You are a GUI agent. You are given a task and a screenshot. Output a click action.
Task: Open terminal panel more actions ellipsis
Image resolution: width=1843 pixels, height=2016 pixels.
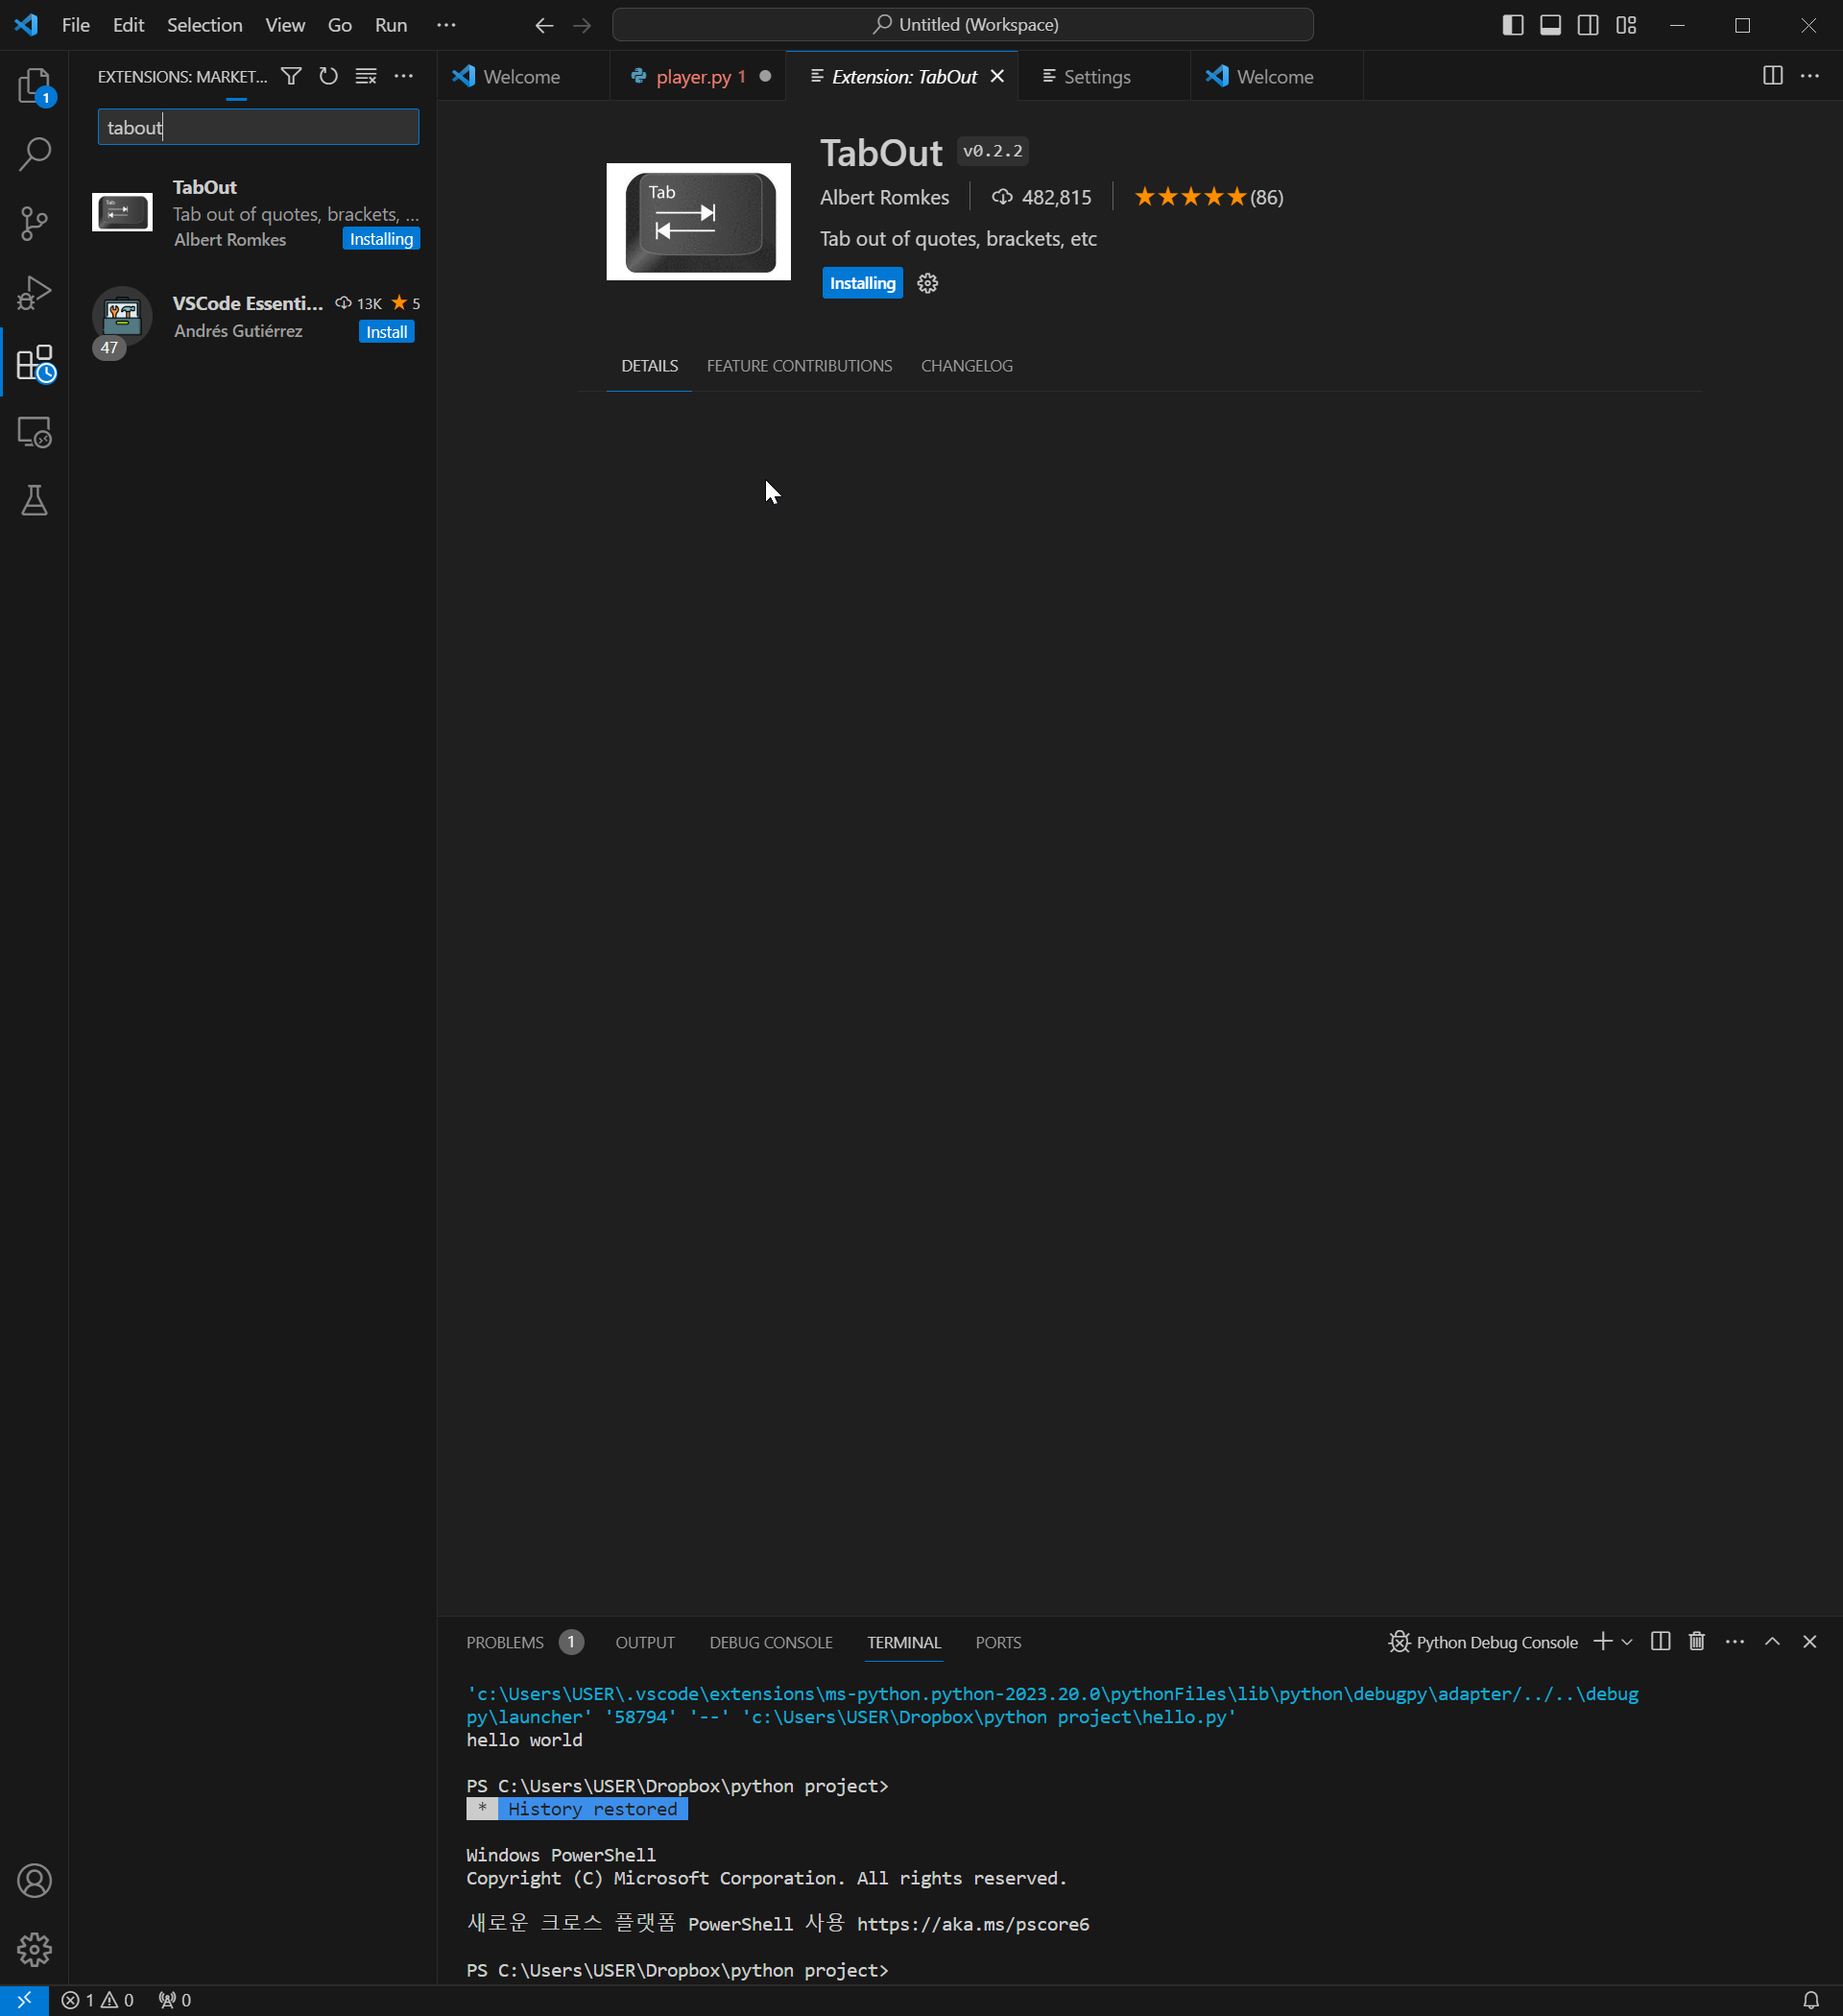tap(1735, 1641)
